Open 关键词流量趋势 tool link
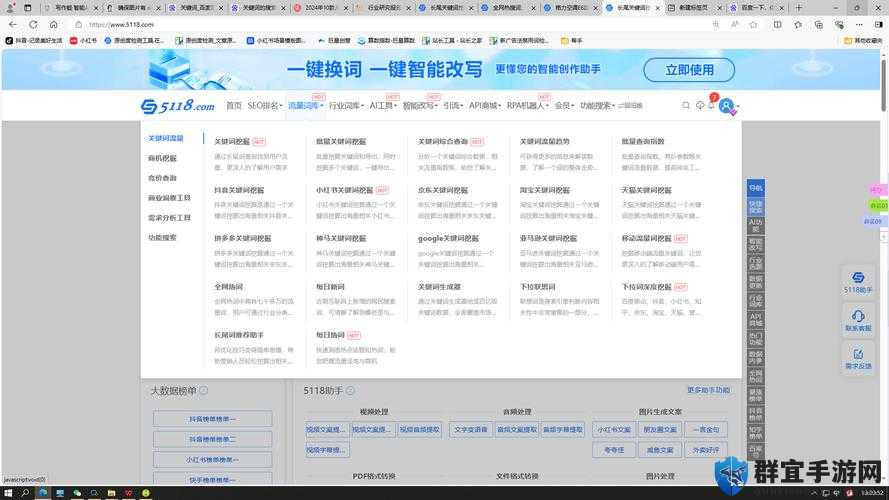Viewport: 889px width, 500px height. pyautogui.click(x=544, y=141)
